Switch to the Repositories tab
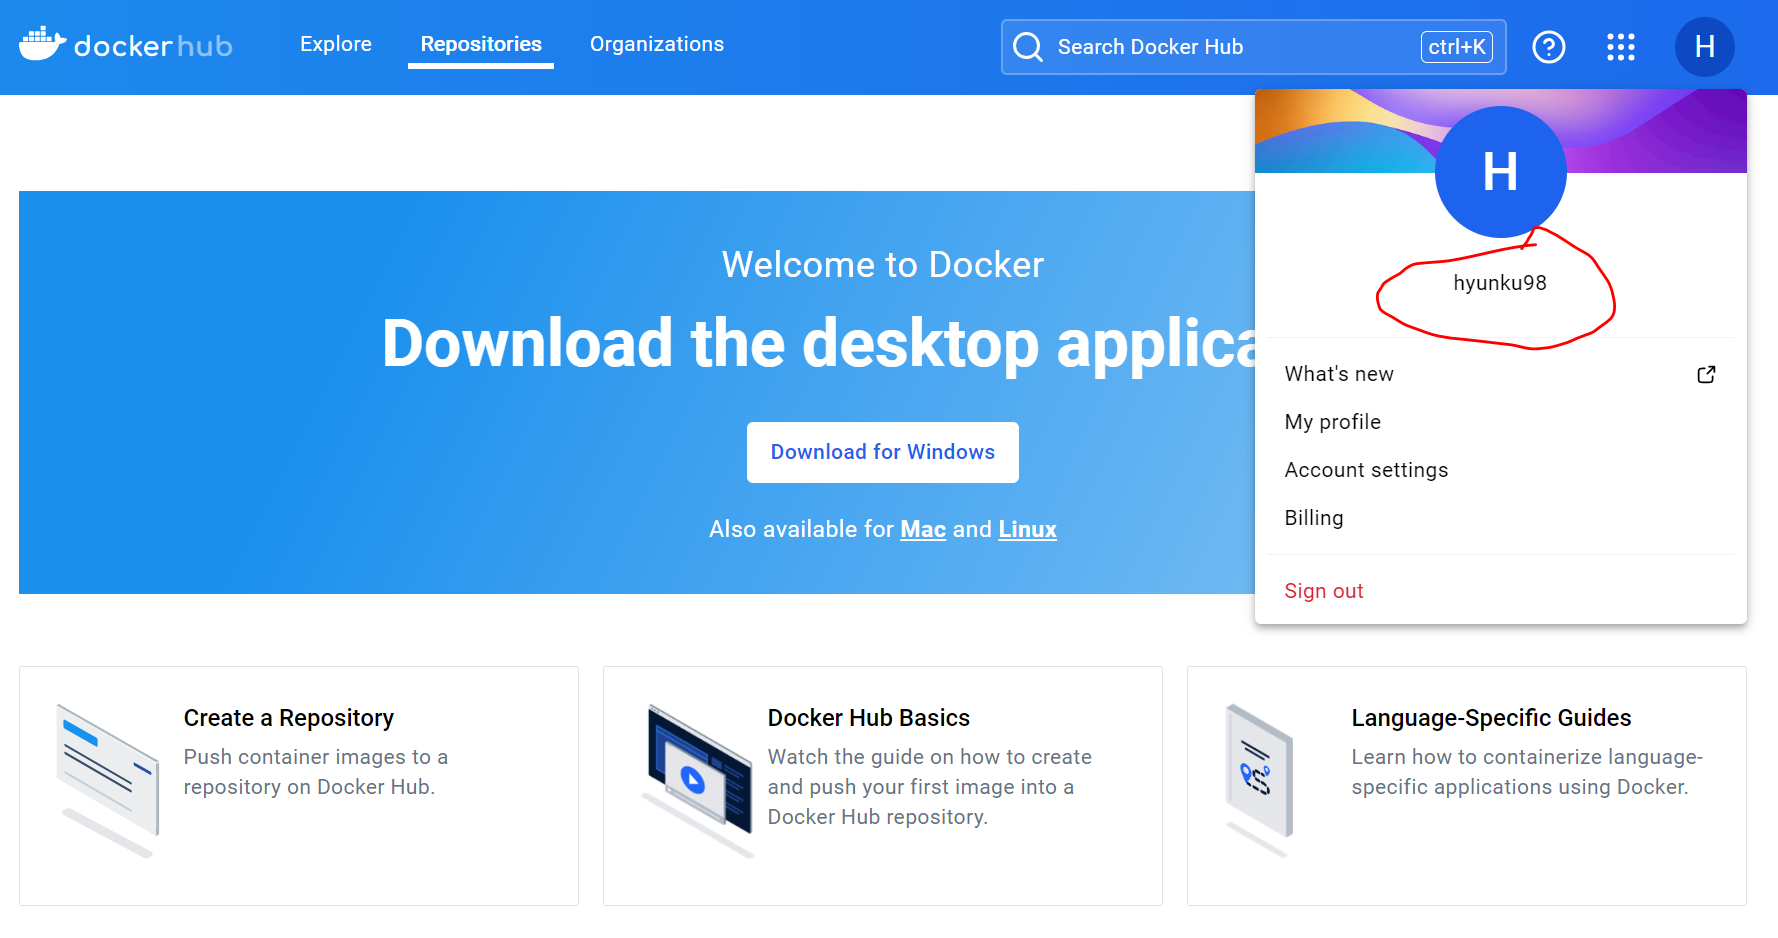 [480, 44]
